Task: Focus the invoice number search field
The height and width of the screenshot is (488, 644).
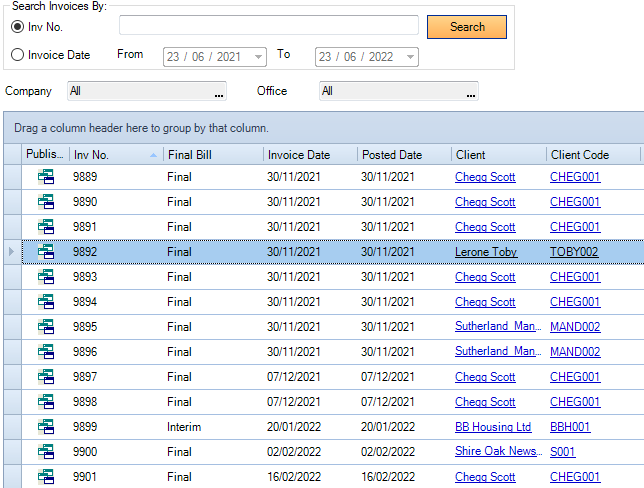Action: tap(269, 25)
